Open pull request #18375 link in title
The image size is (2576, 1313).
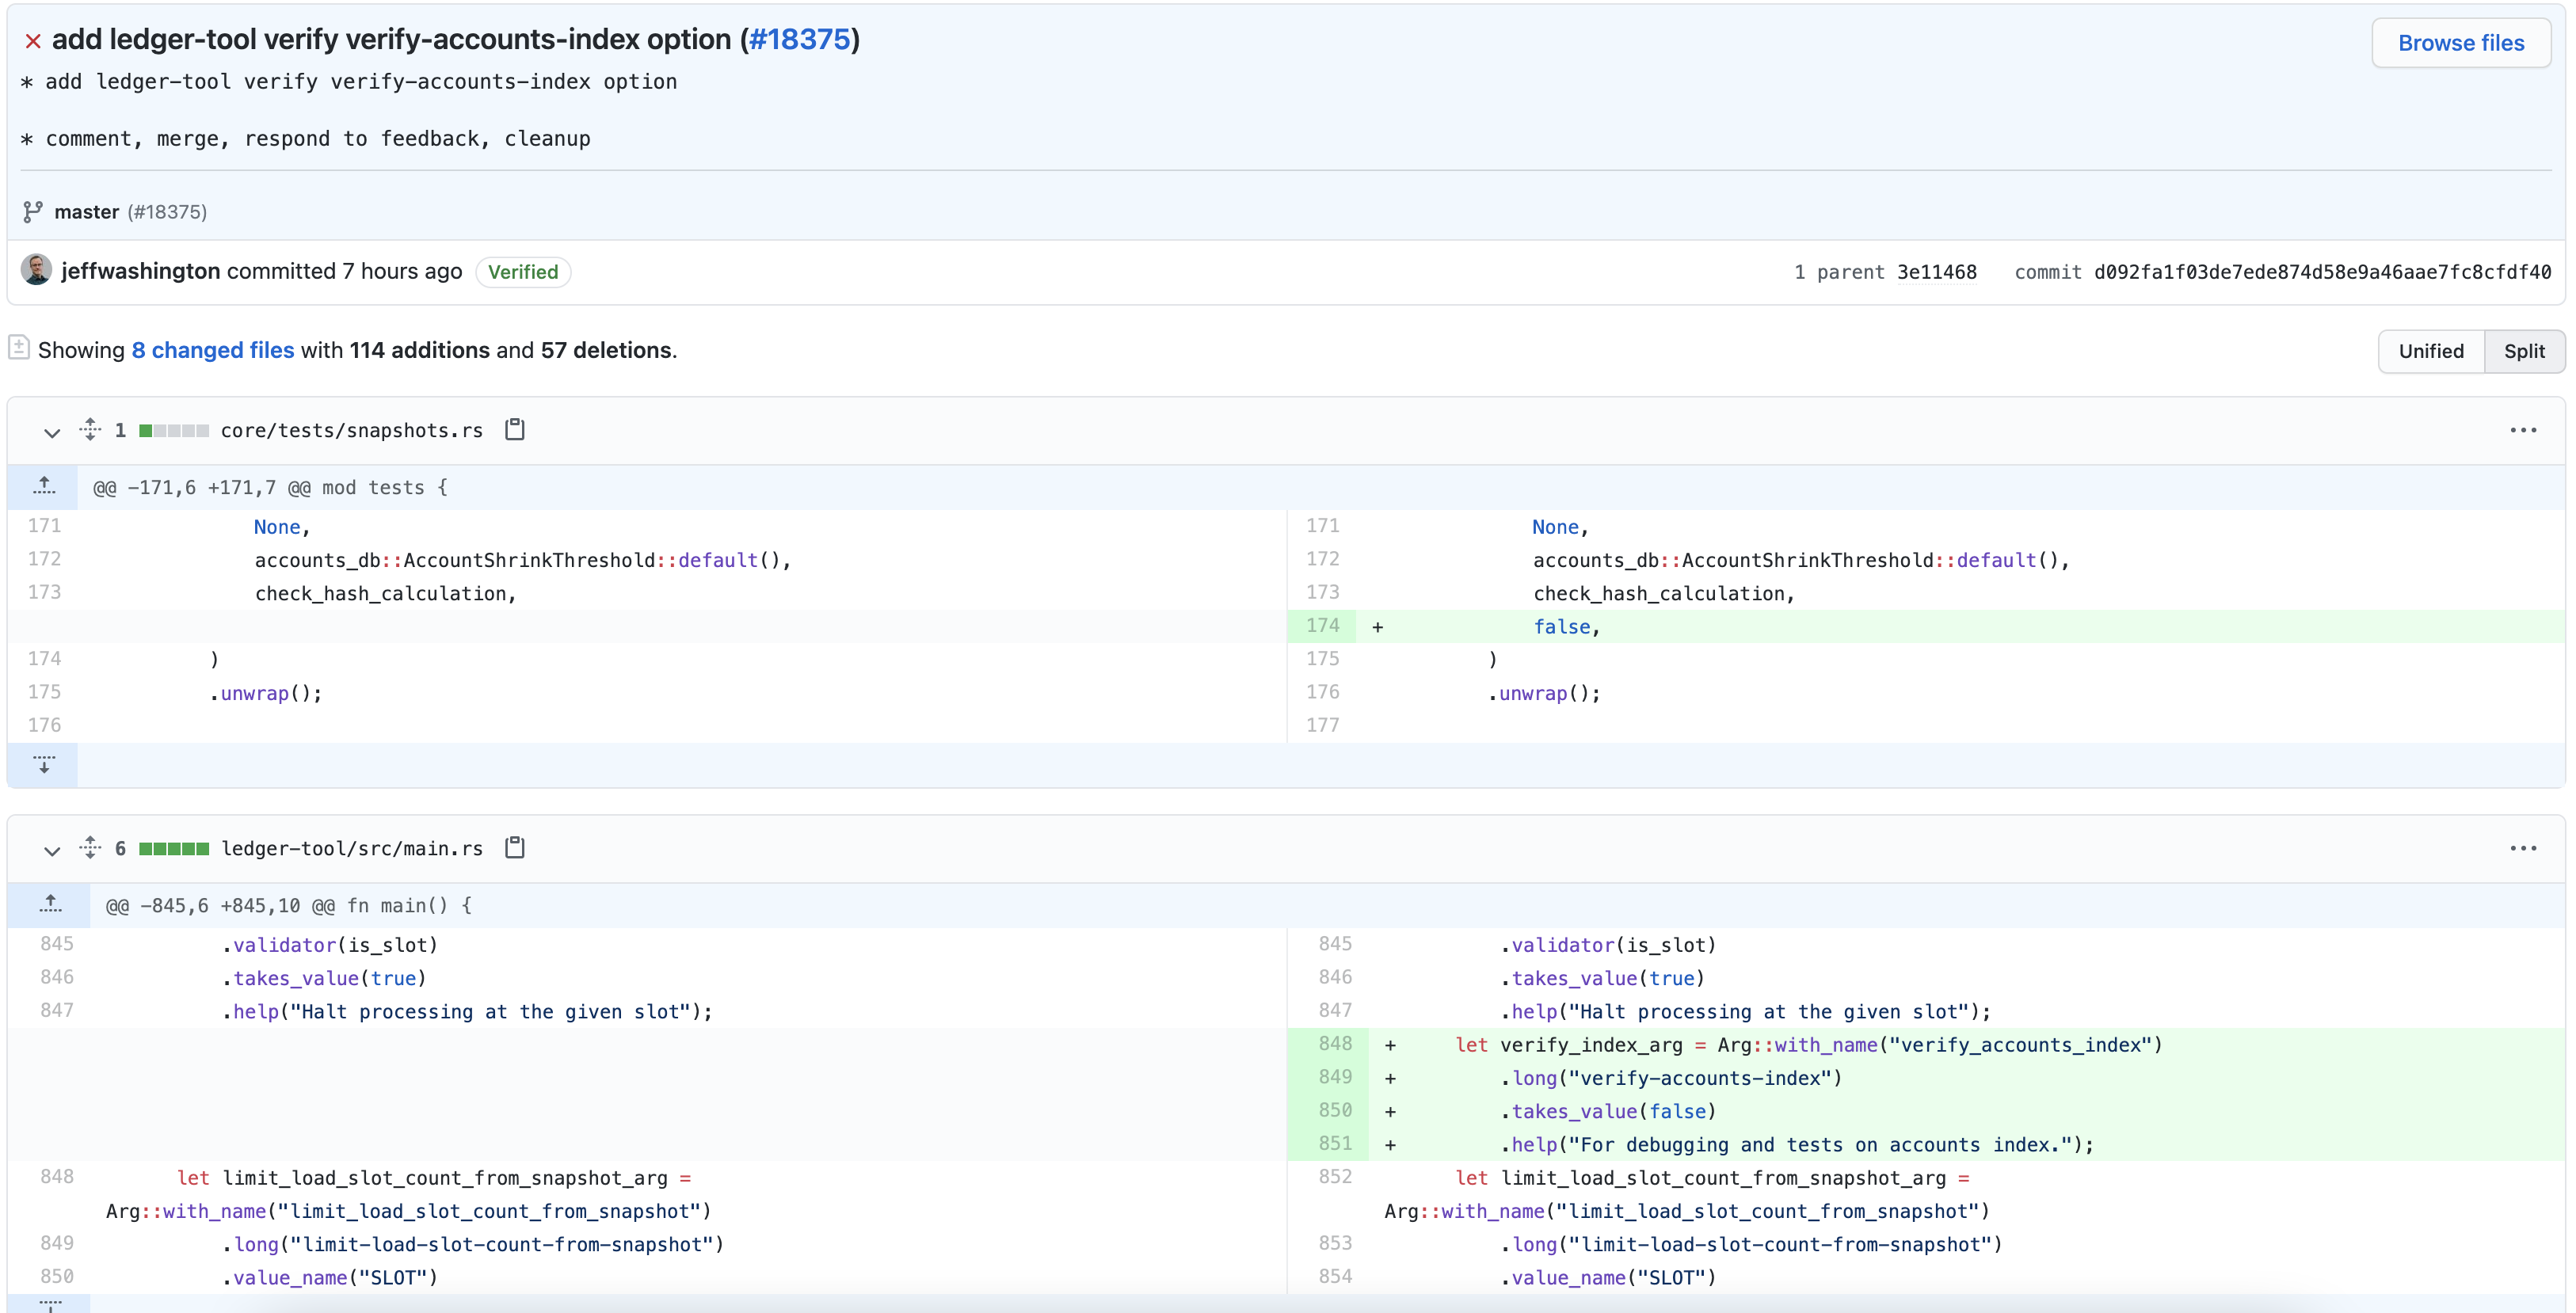(x=799, y=39)
